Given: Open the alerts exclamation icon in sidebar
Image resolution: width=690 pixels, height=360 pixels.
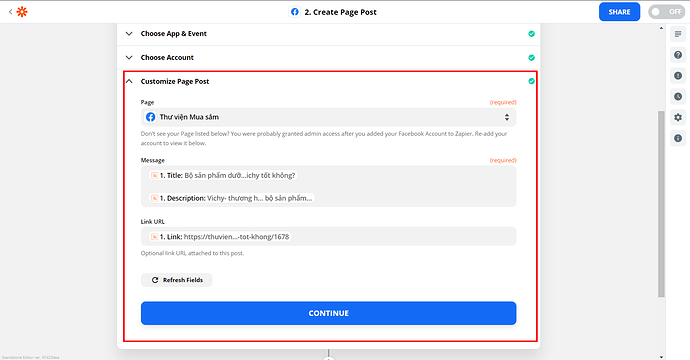Looking at the screenshot, I should point(678,76).
